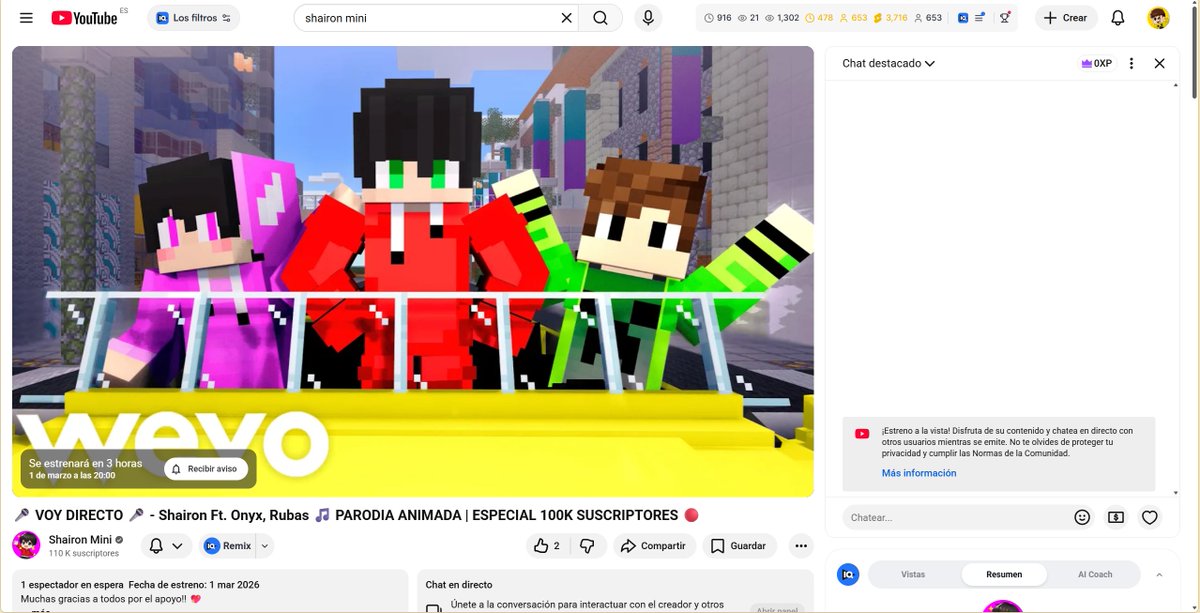Click Más información link in chat
The height and width of the screenshot is (613, 1200).
tap(919, 473)
